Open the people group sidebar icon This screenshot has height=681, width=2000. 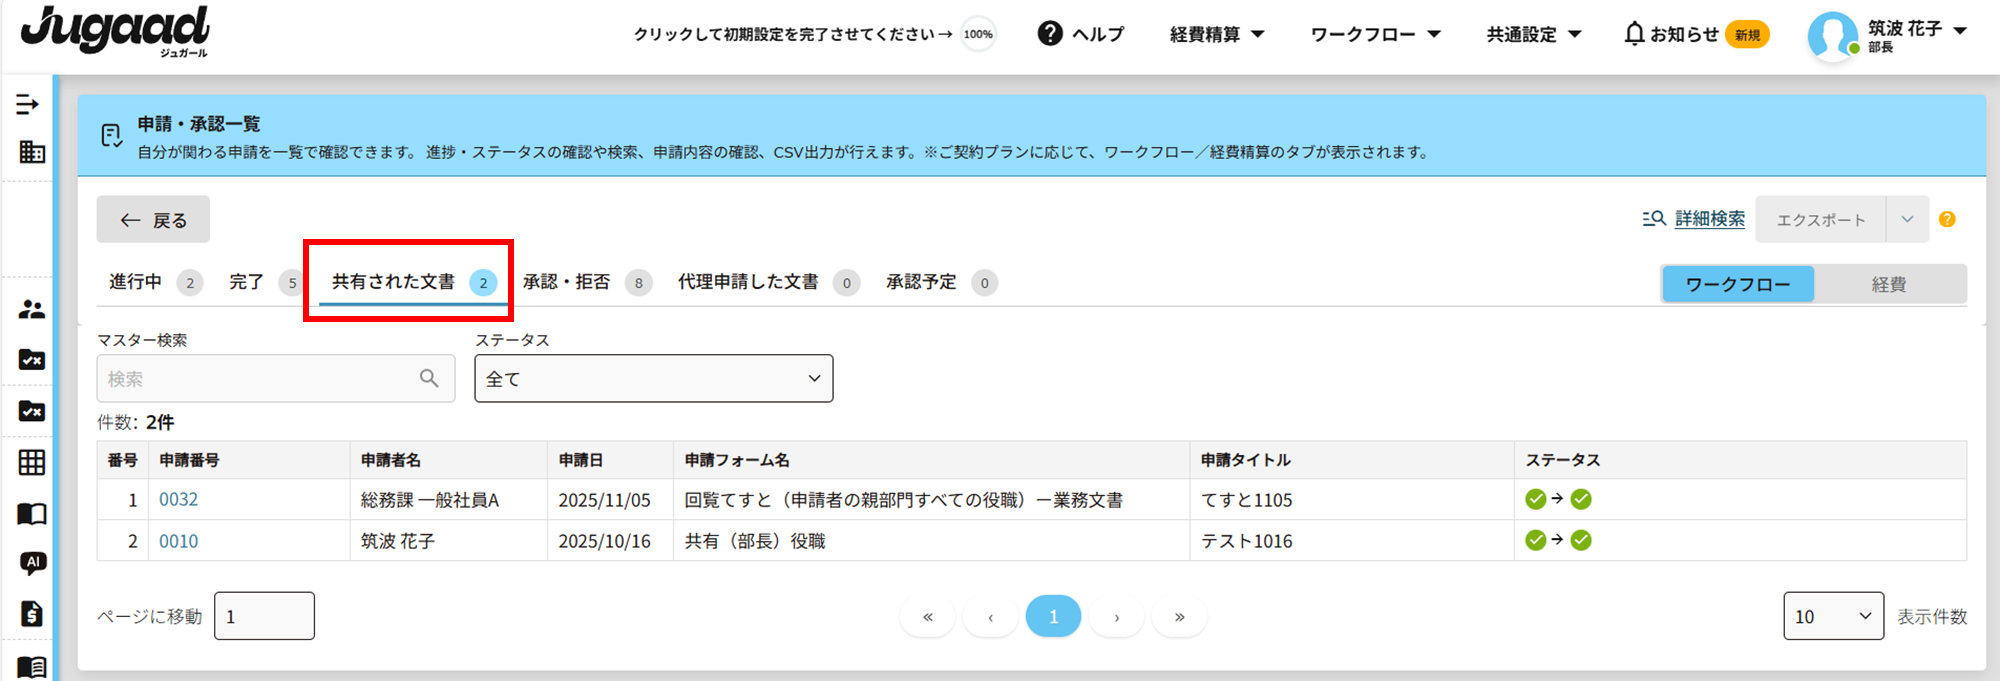pos(31,310)
